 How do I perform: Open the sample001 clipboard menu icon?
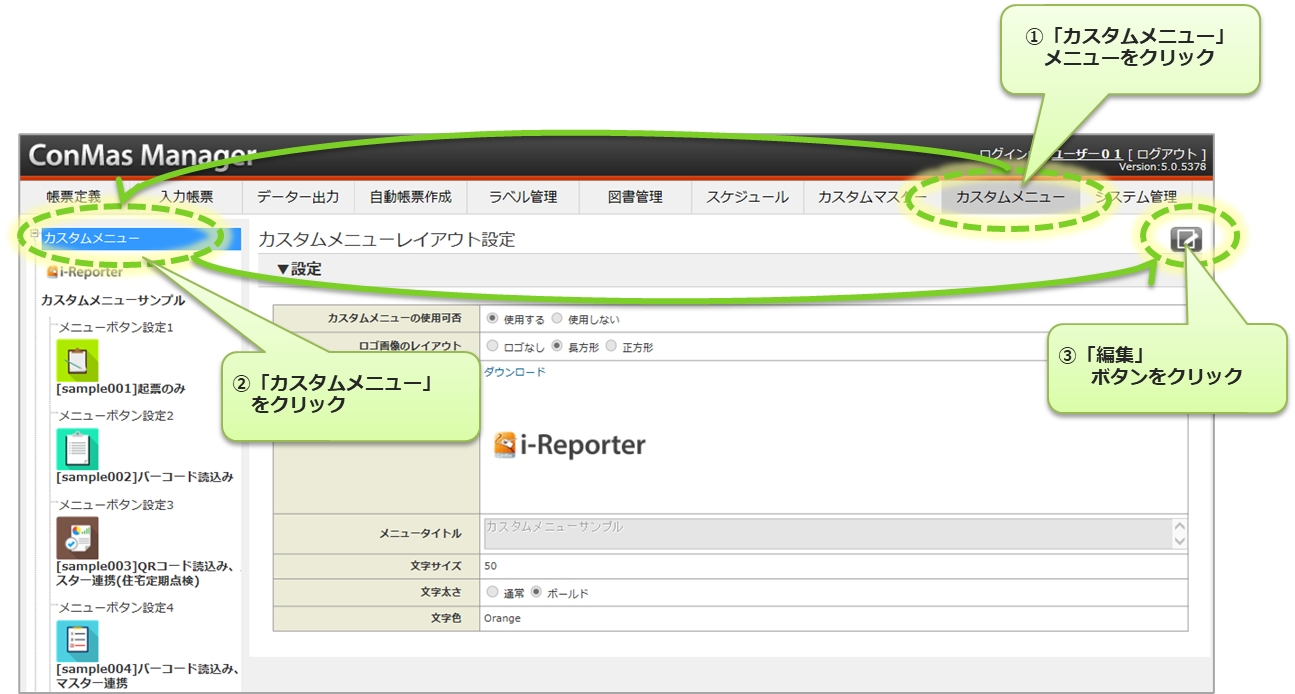77,360
